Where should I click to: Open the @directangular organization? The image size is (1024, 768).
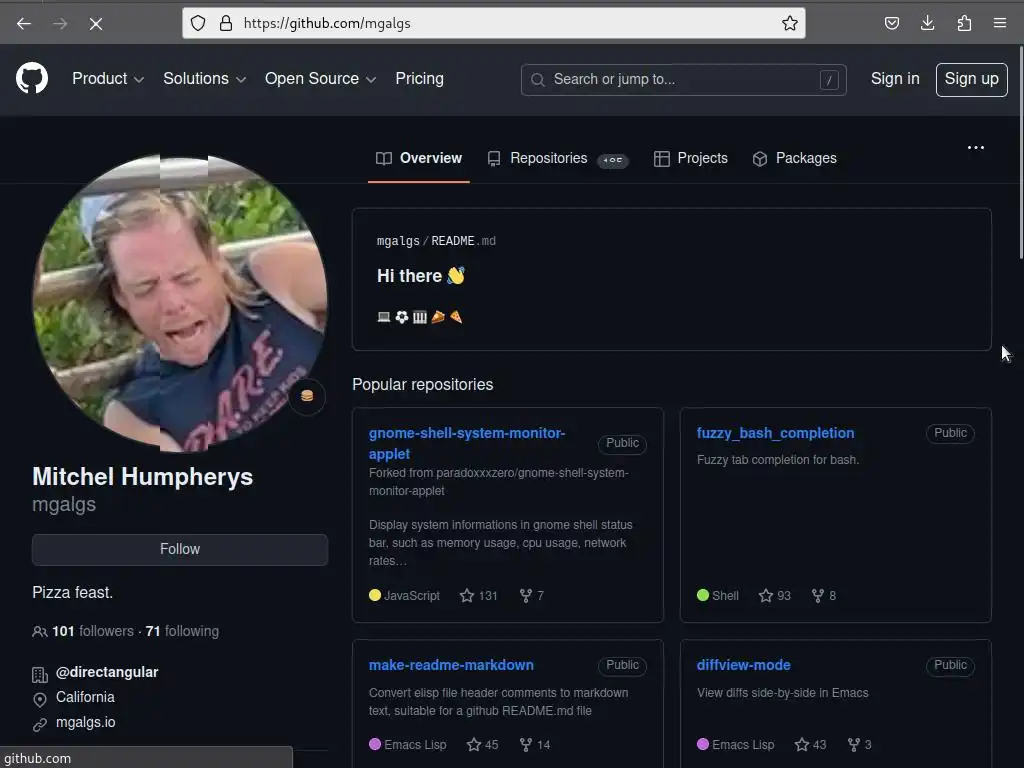click(107, 672)
